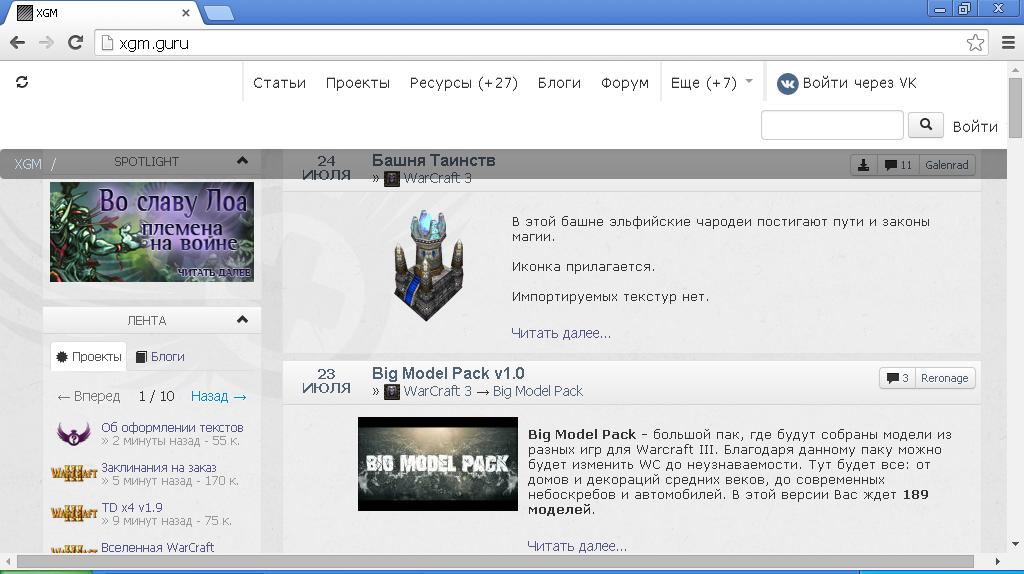Collapse the Spotlight panel

tap(242, 161)
